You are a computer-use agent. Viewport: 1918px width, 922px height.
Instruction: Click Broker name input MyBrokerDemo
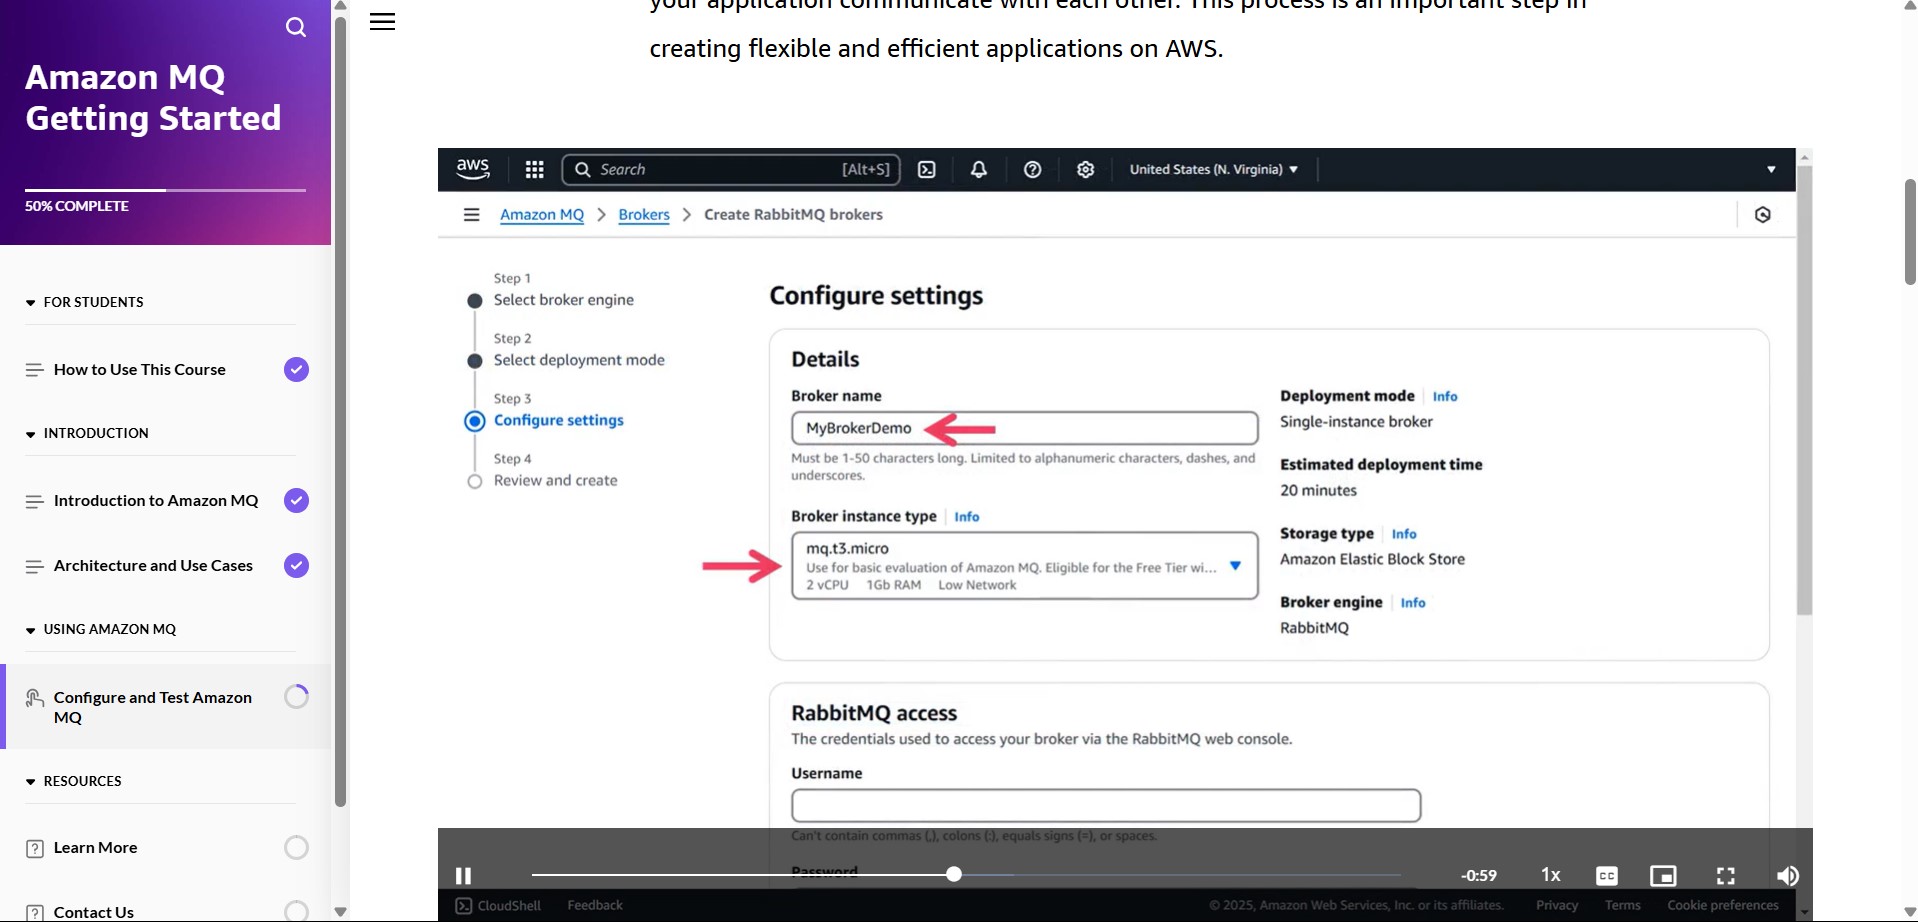1024,428
